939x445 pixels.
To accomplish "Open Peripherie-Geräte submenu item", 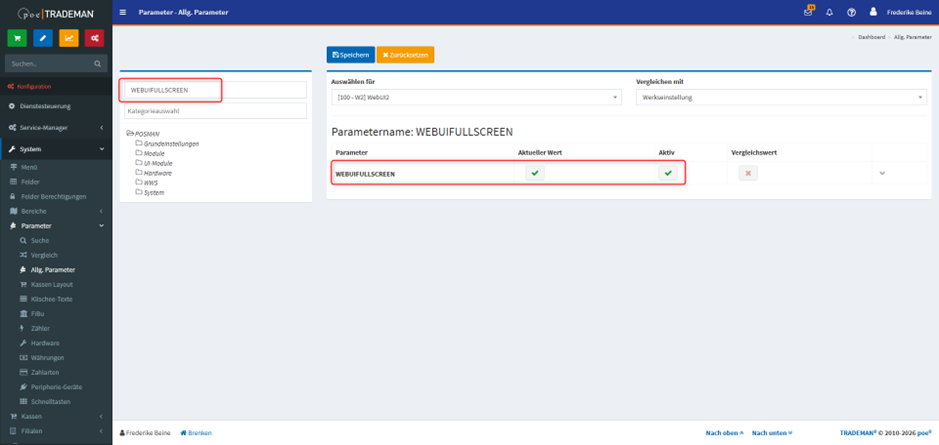I will [56, 387].
